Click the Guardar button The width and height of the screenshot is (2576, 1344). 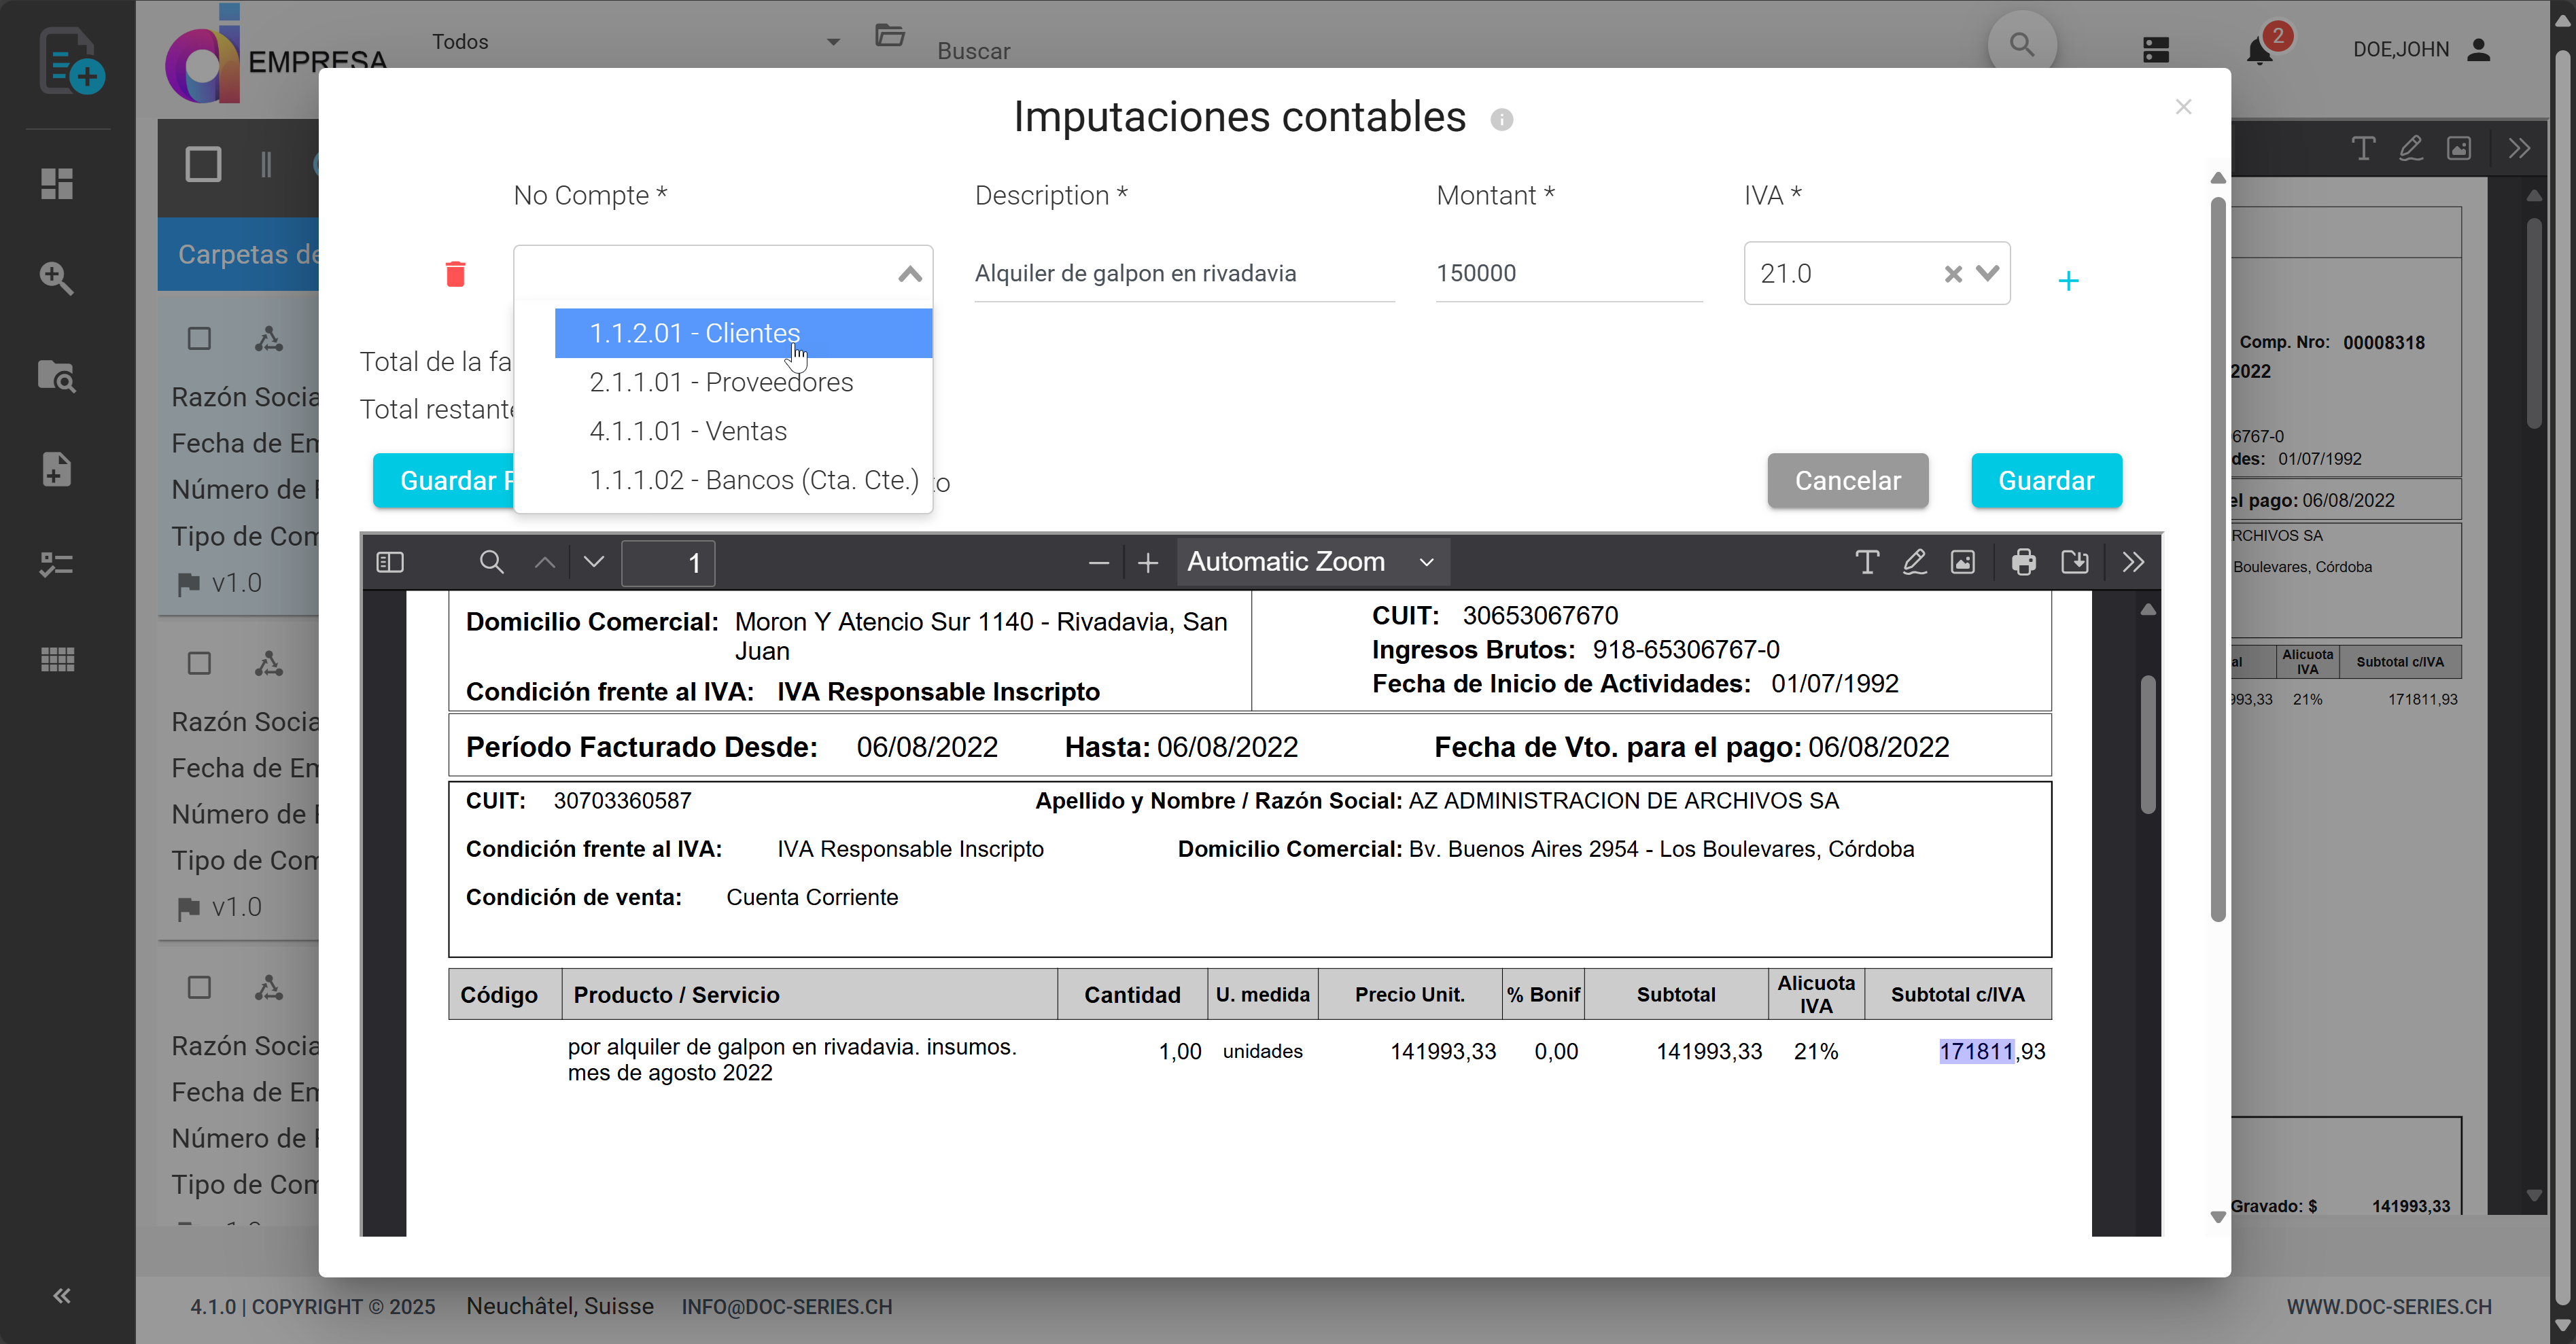coord(2045,480)
